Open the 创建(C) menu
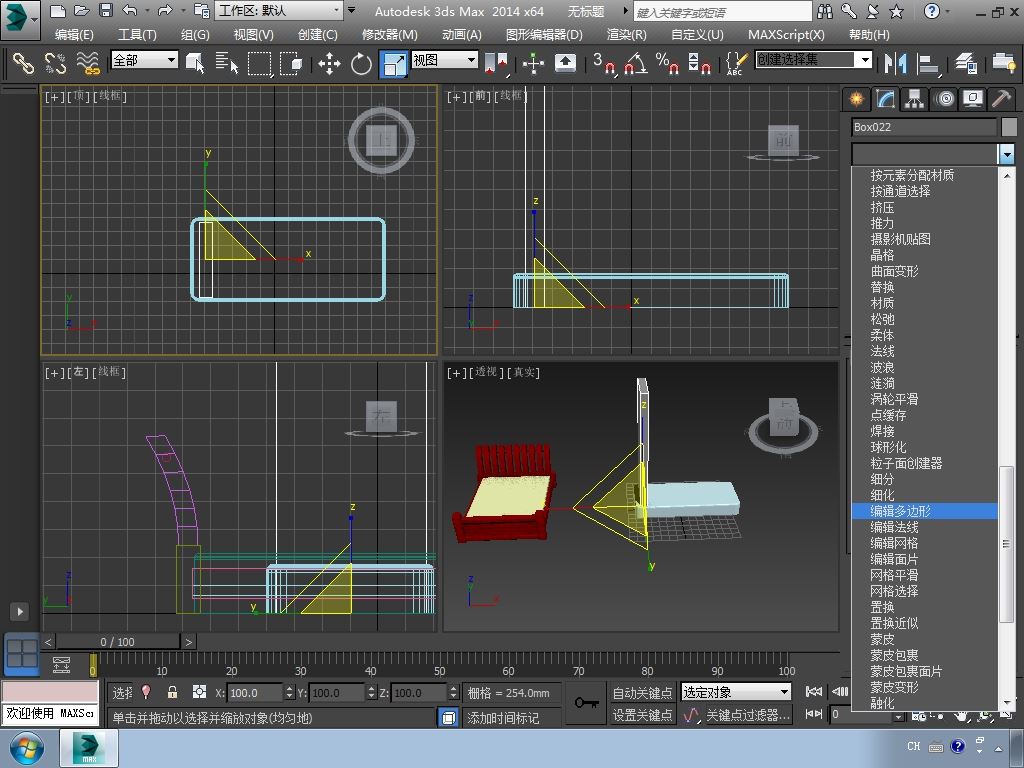Image resolution: width=1024 pixels, height=768 pixels. [x=317, y=35]
